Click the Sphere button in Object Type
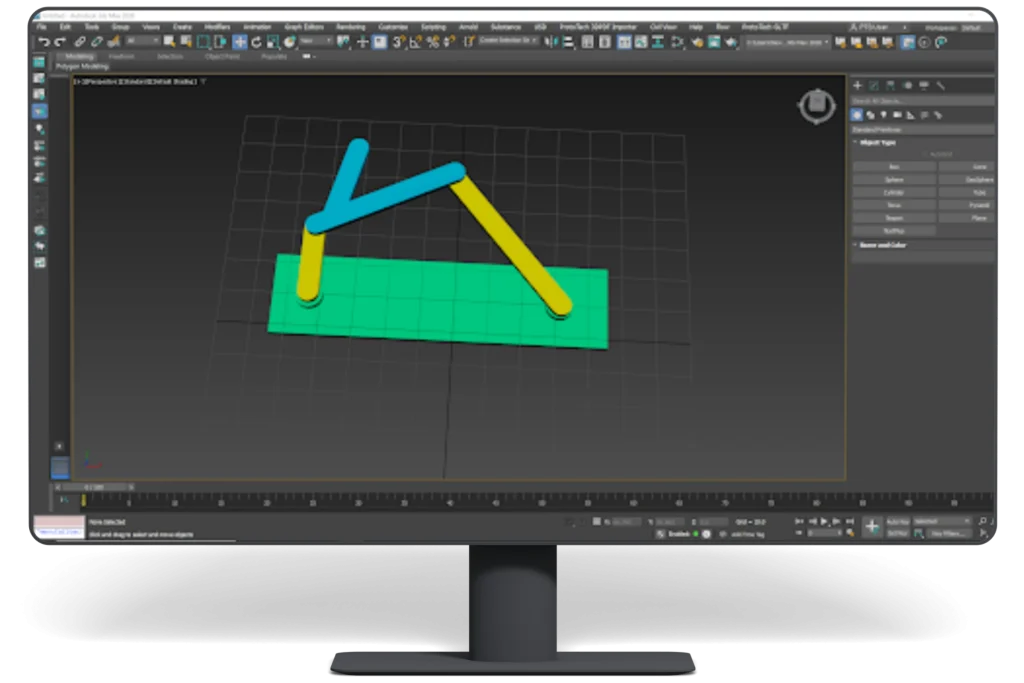Viewport: 1024px width, 683px height. 895,180
